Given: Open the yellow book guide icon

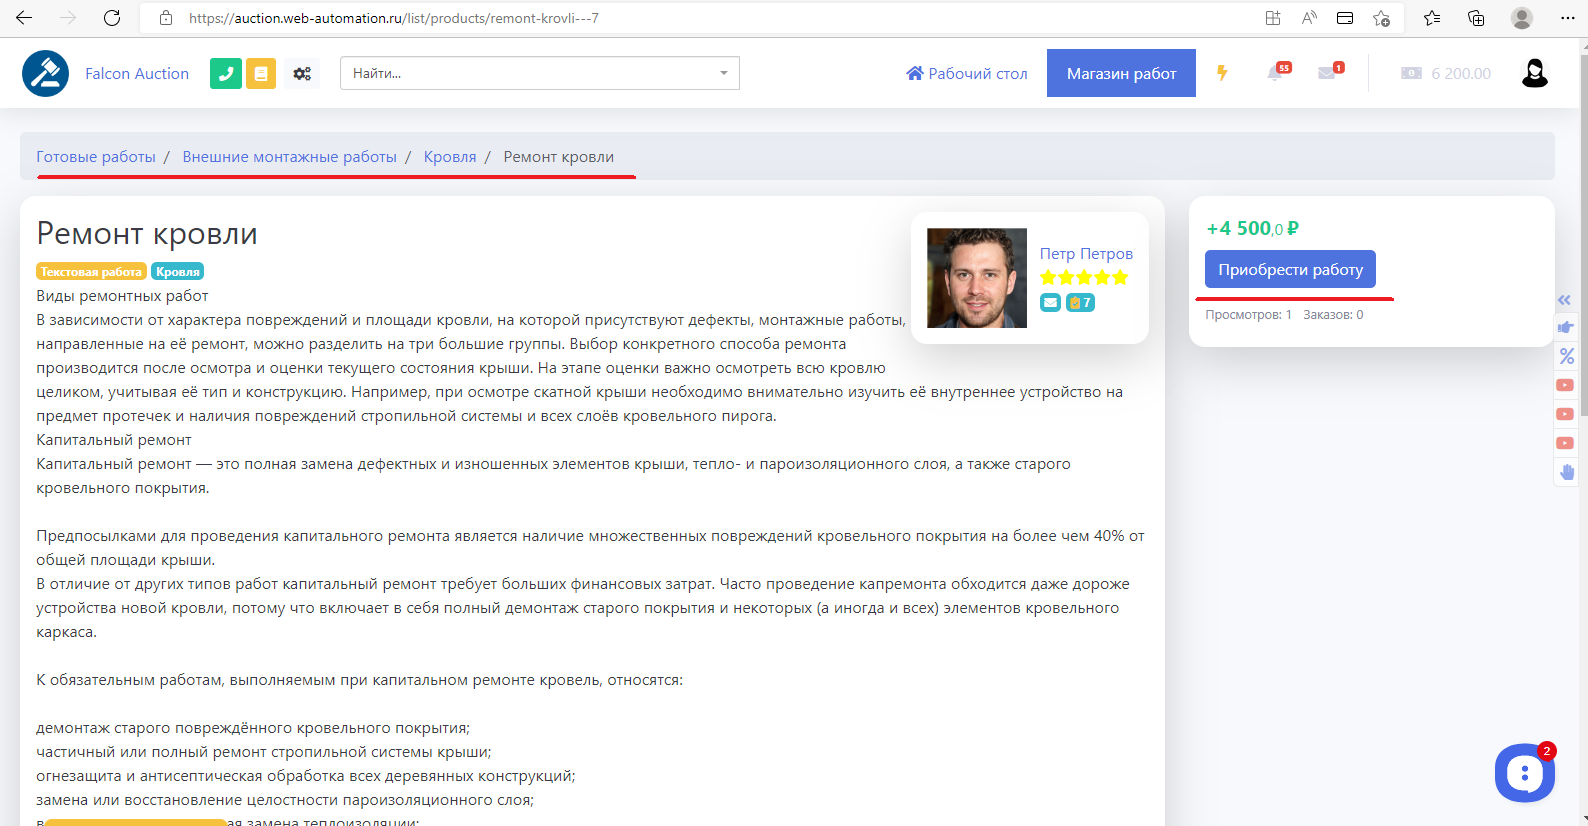Looking at the screenshot, I should point(261,73).
